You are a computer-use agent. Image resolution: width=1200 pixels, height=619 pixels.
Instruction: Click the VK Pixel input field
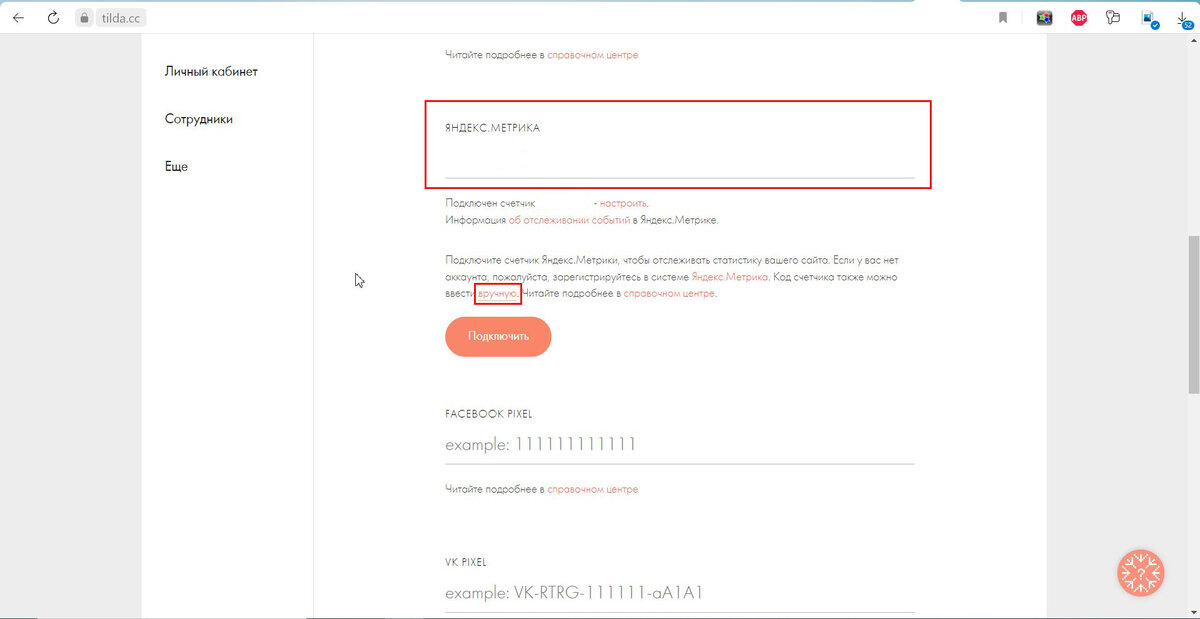tap(679, 593)
